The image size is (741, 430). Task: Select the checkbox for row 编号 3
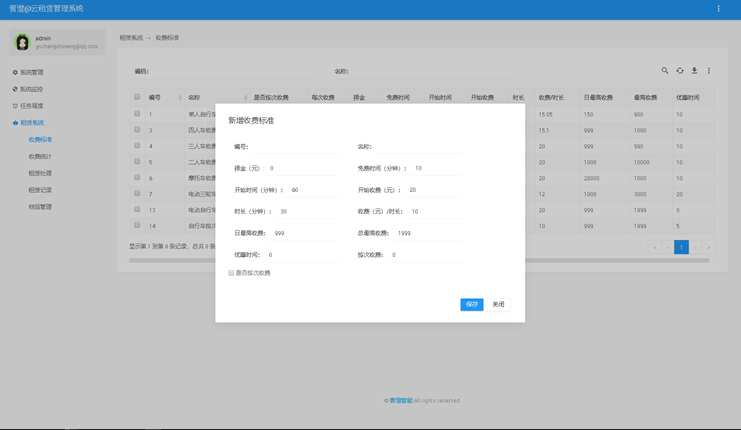click(x=137, y=130)
